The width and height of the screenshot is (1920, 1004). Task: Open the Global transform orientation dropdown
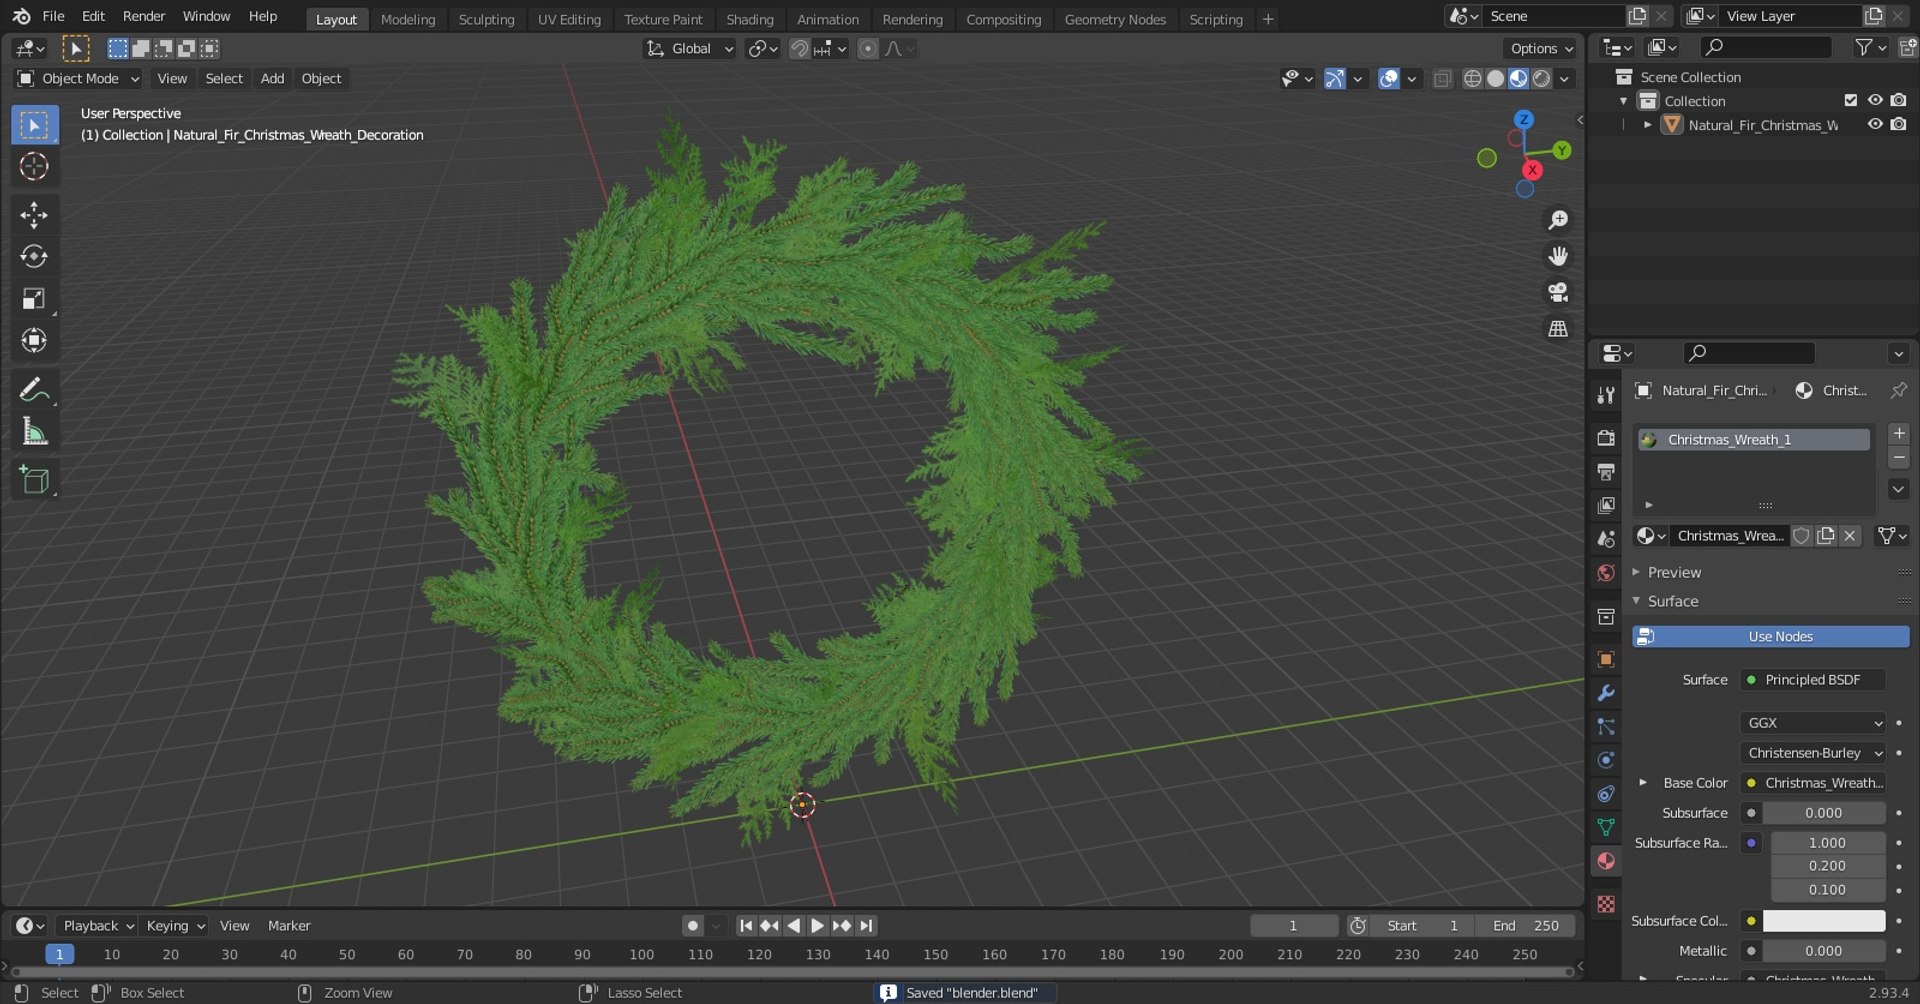point(690,48)
